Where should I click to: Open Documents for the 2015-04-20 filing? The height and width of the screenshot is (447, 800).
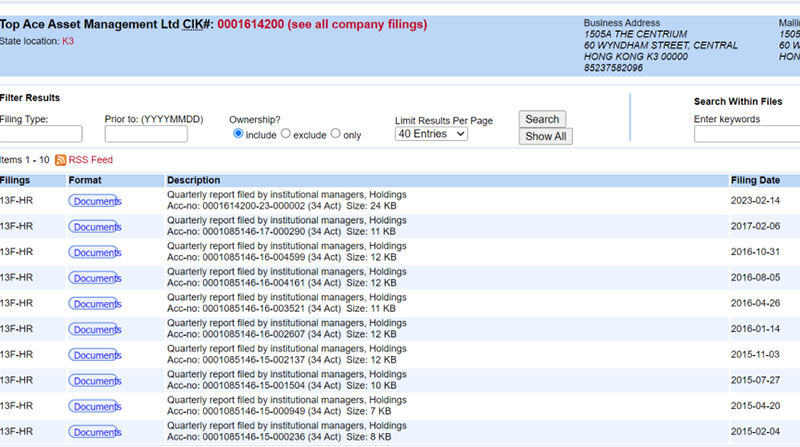(95, 406)
